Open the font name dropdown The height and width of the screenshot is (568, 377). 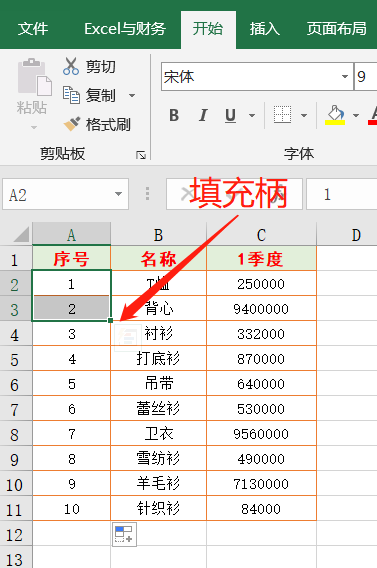pyautogui.click(x=345, y=76)
